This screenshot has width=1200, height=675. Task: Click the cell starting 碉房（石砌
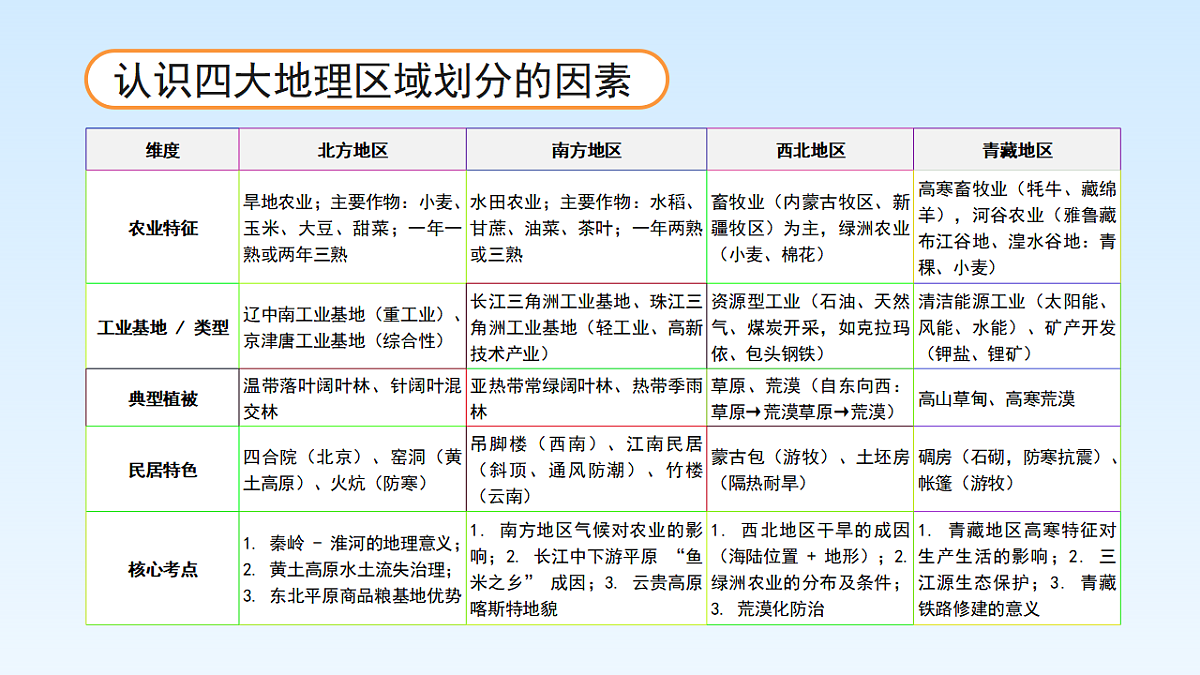pyautogui.click(x=1017, y=470)
